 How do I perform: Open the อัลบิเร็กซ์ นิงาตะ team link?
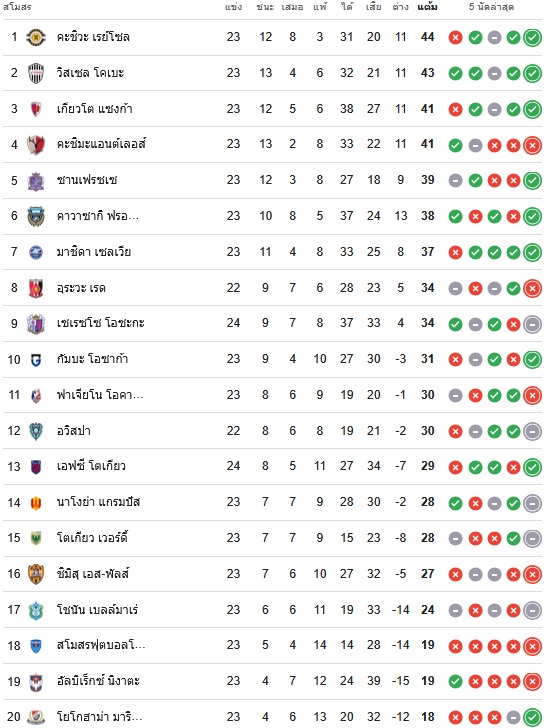click(98, 681)
